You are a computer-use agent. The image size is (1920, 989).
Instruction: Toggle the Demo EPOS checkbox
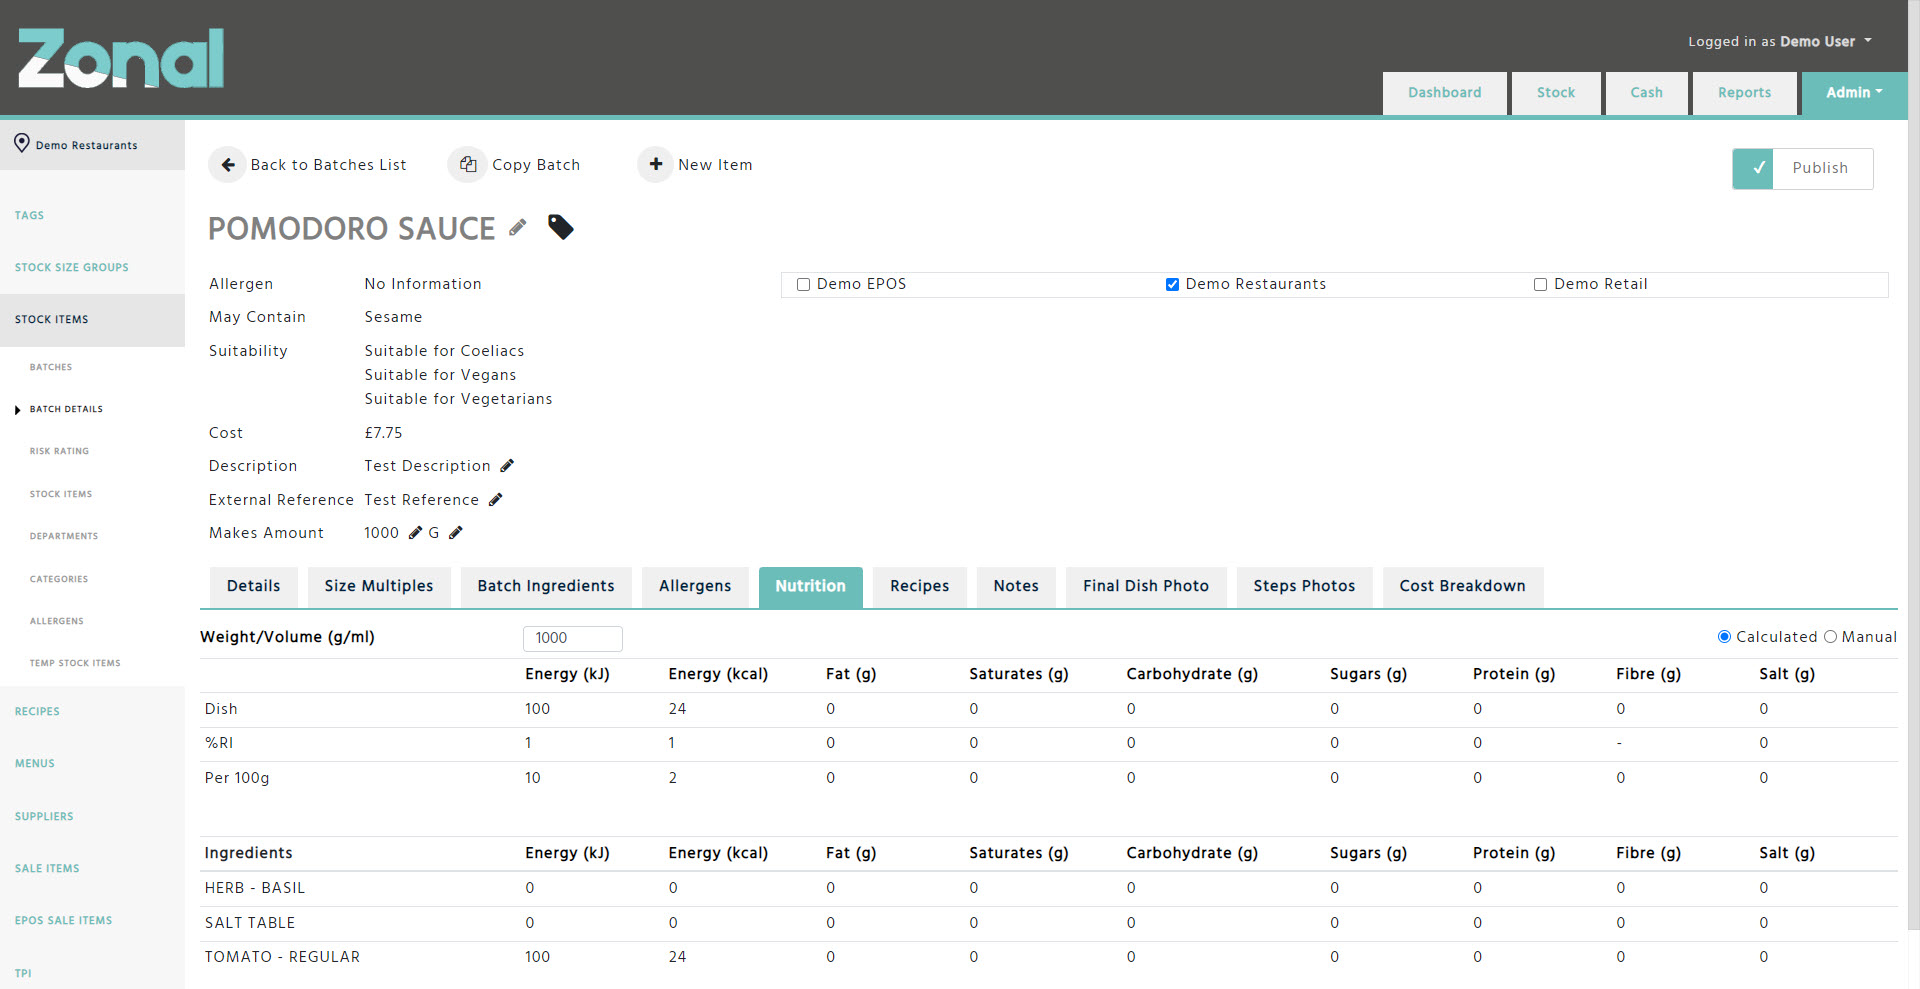click(803, 284)
